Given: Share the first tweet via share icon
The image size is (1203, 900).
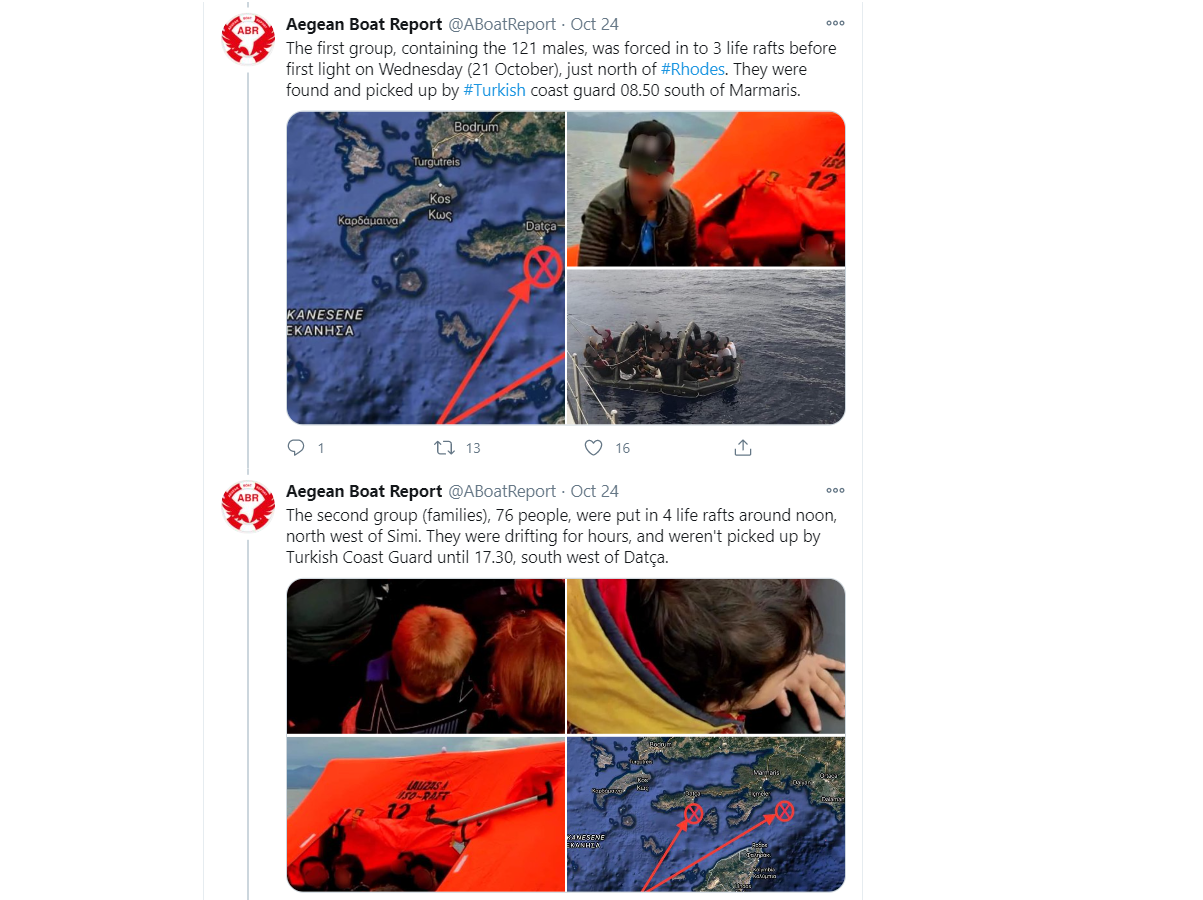Looking at the screenshot, I should tap(742, 448).
